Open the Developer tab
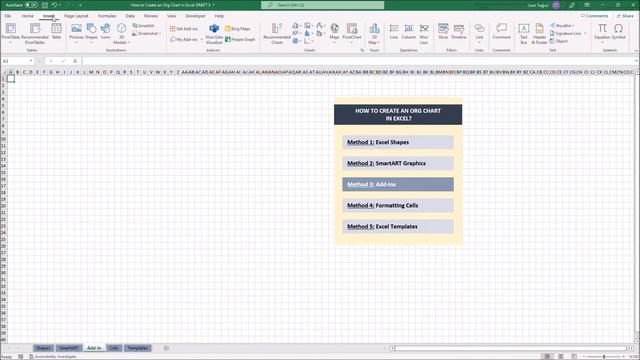This screenshot has width=640, height=360. point(196,16)
